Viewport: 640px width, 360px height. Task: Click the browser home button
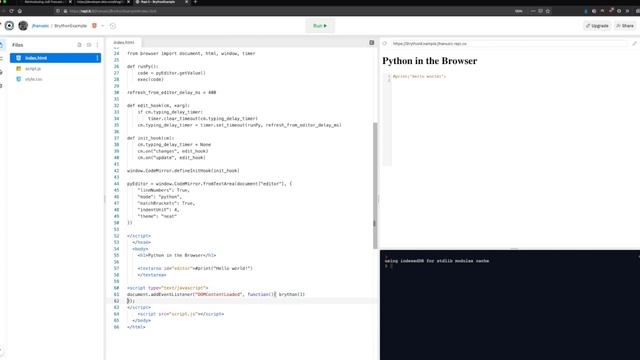[x=20, y=11]
